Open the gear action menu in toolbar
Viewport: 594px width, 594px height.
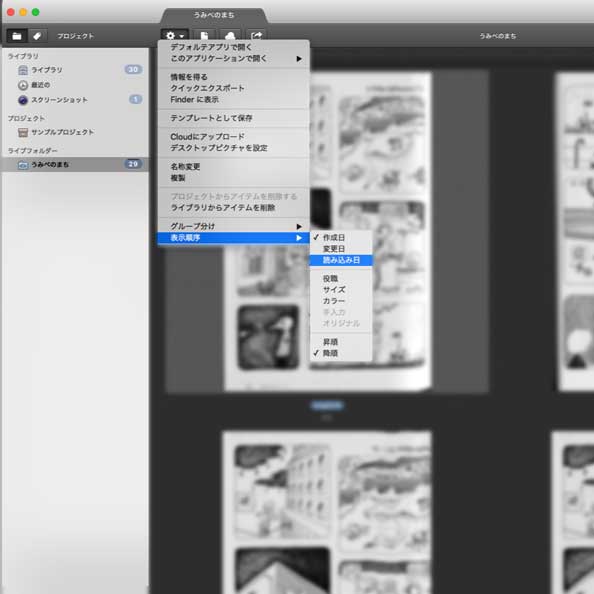click(175, 36)
